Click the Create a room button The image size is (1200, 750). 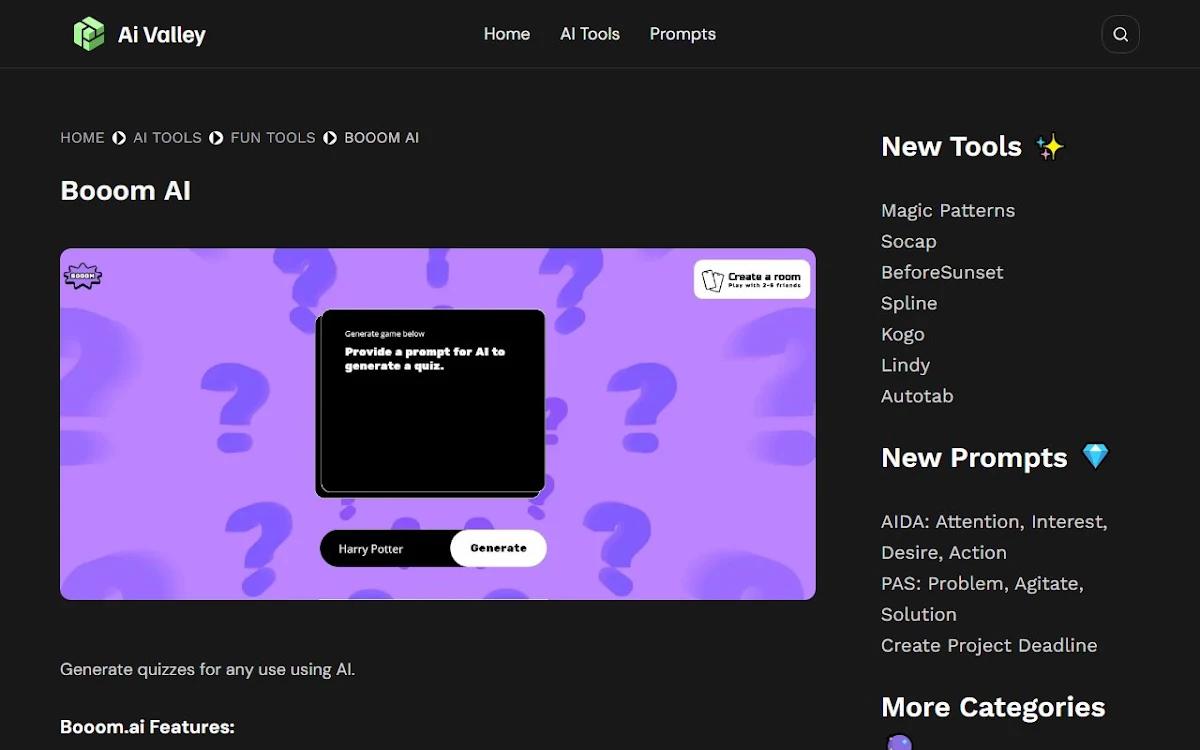point(752,280)
